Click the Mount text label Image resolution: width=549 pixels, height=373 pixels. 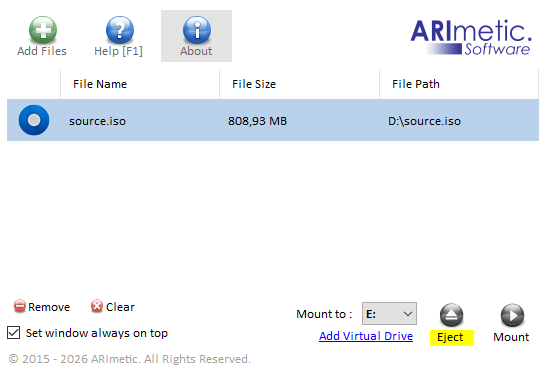(511, 337)
